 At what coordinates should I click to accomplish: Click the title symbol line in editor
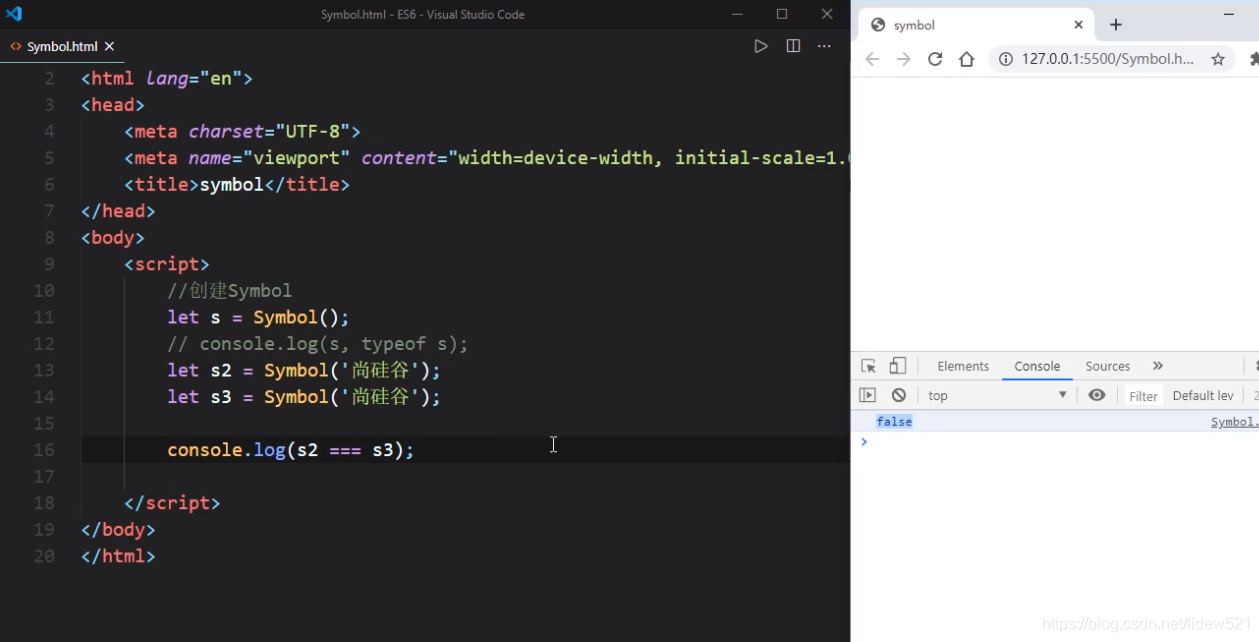pos(237,184)
